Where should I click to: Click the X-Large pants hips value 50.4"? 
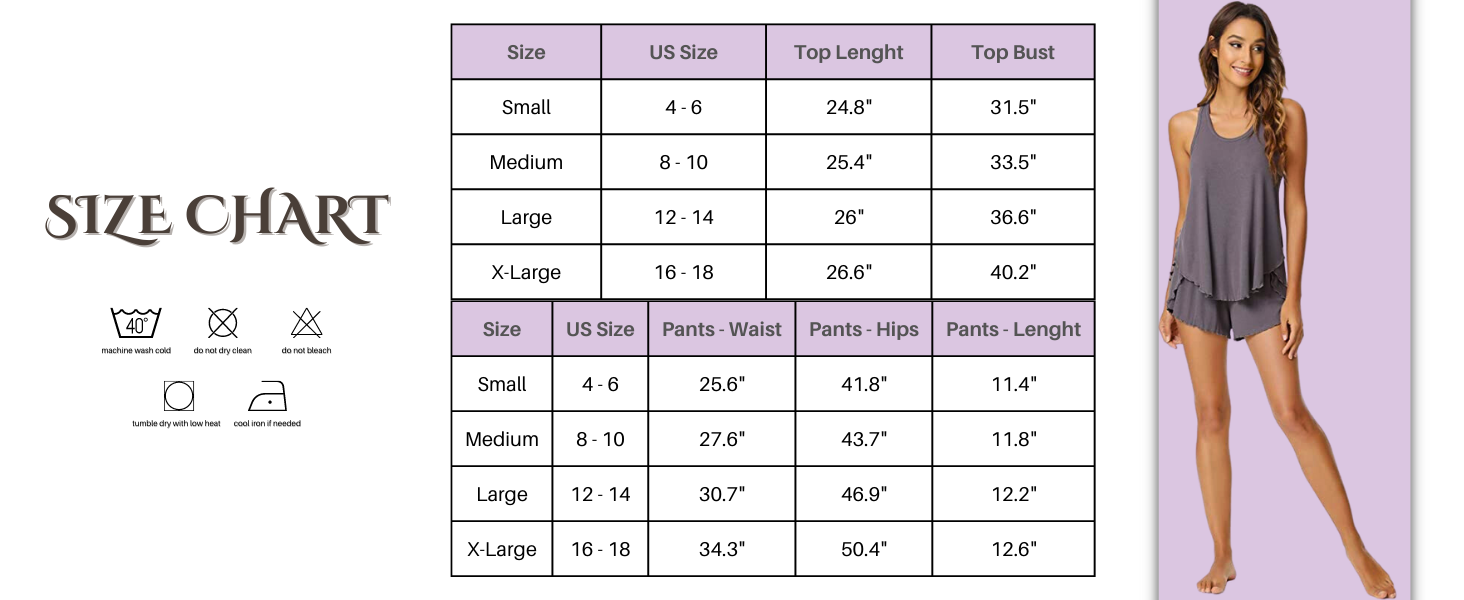pyautogui.click(x=863, y=549)
